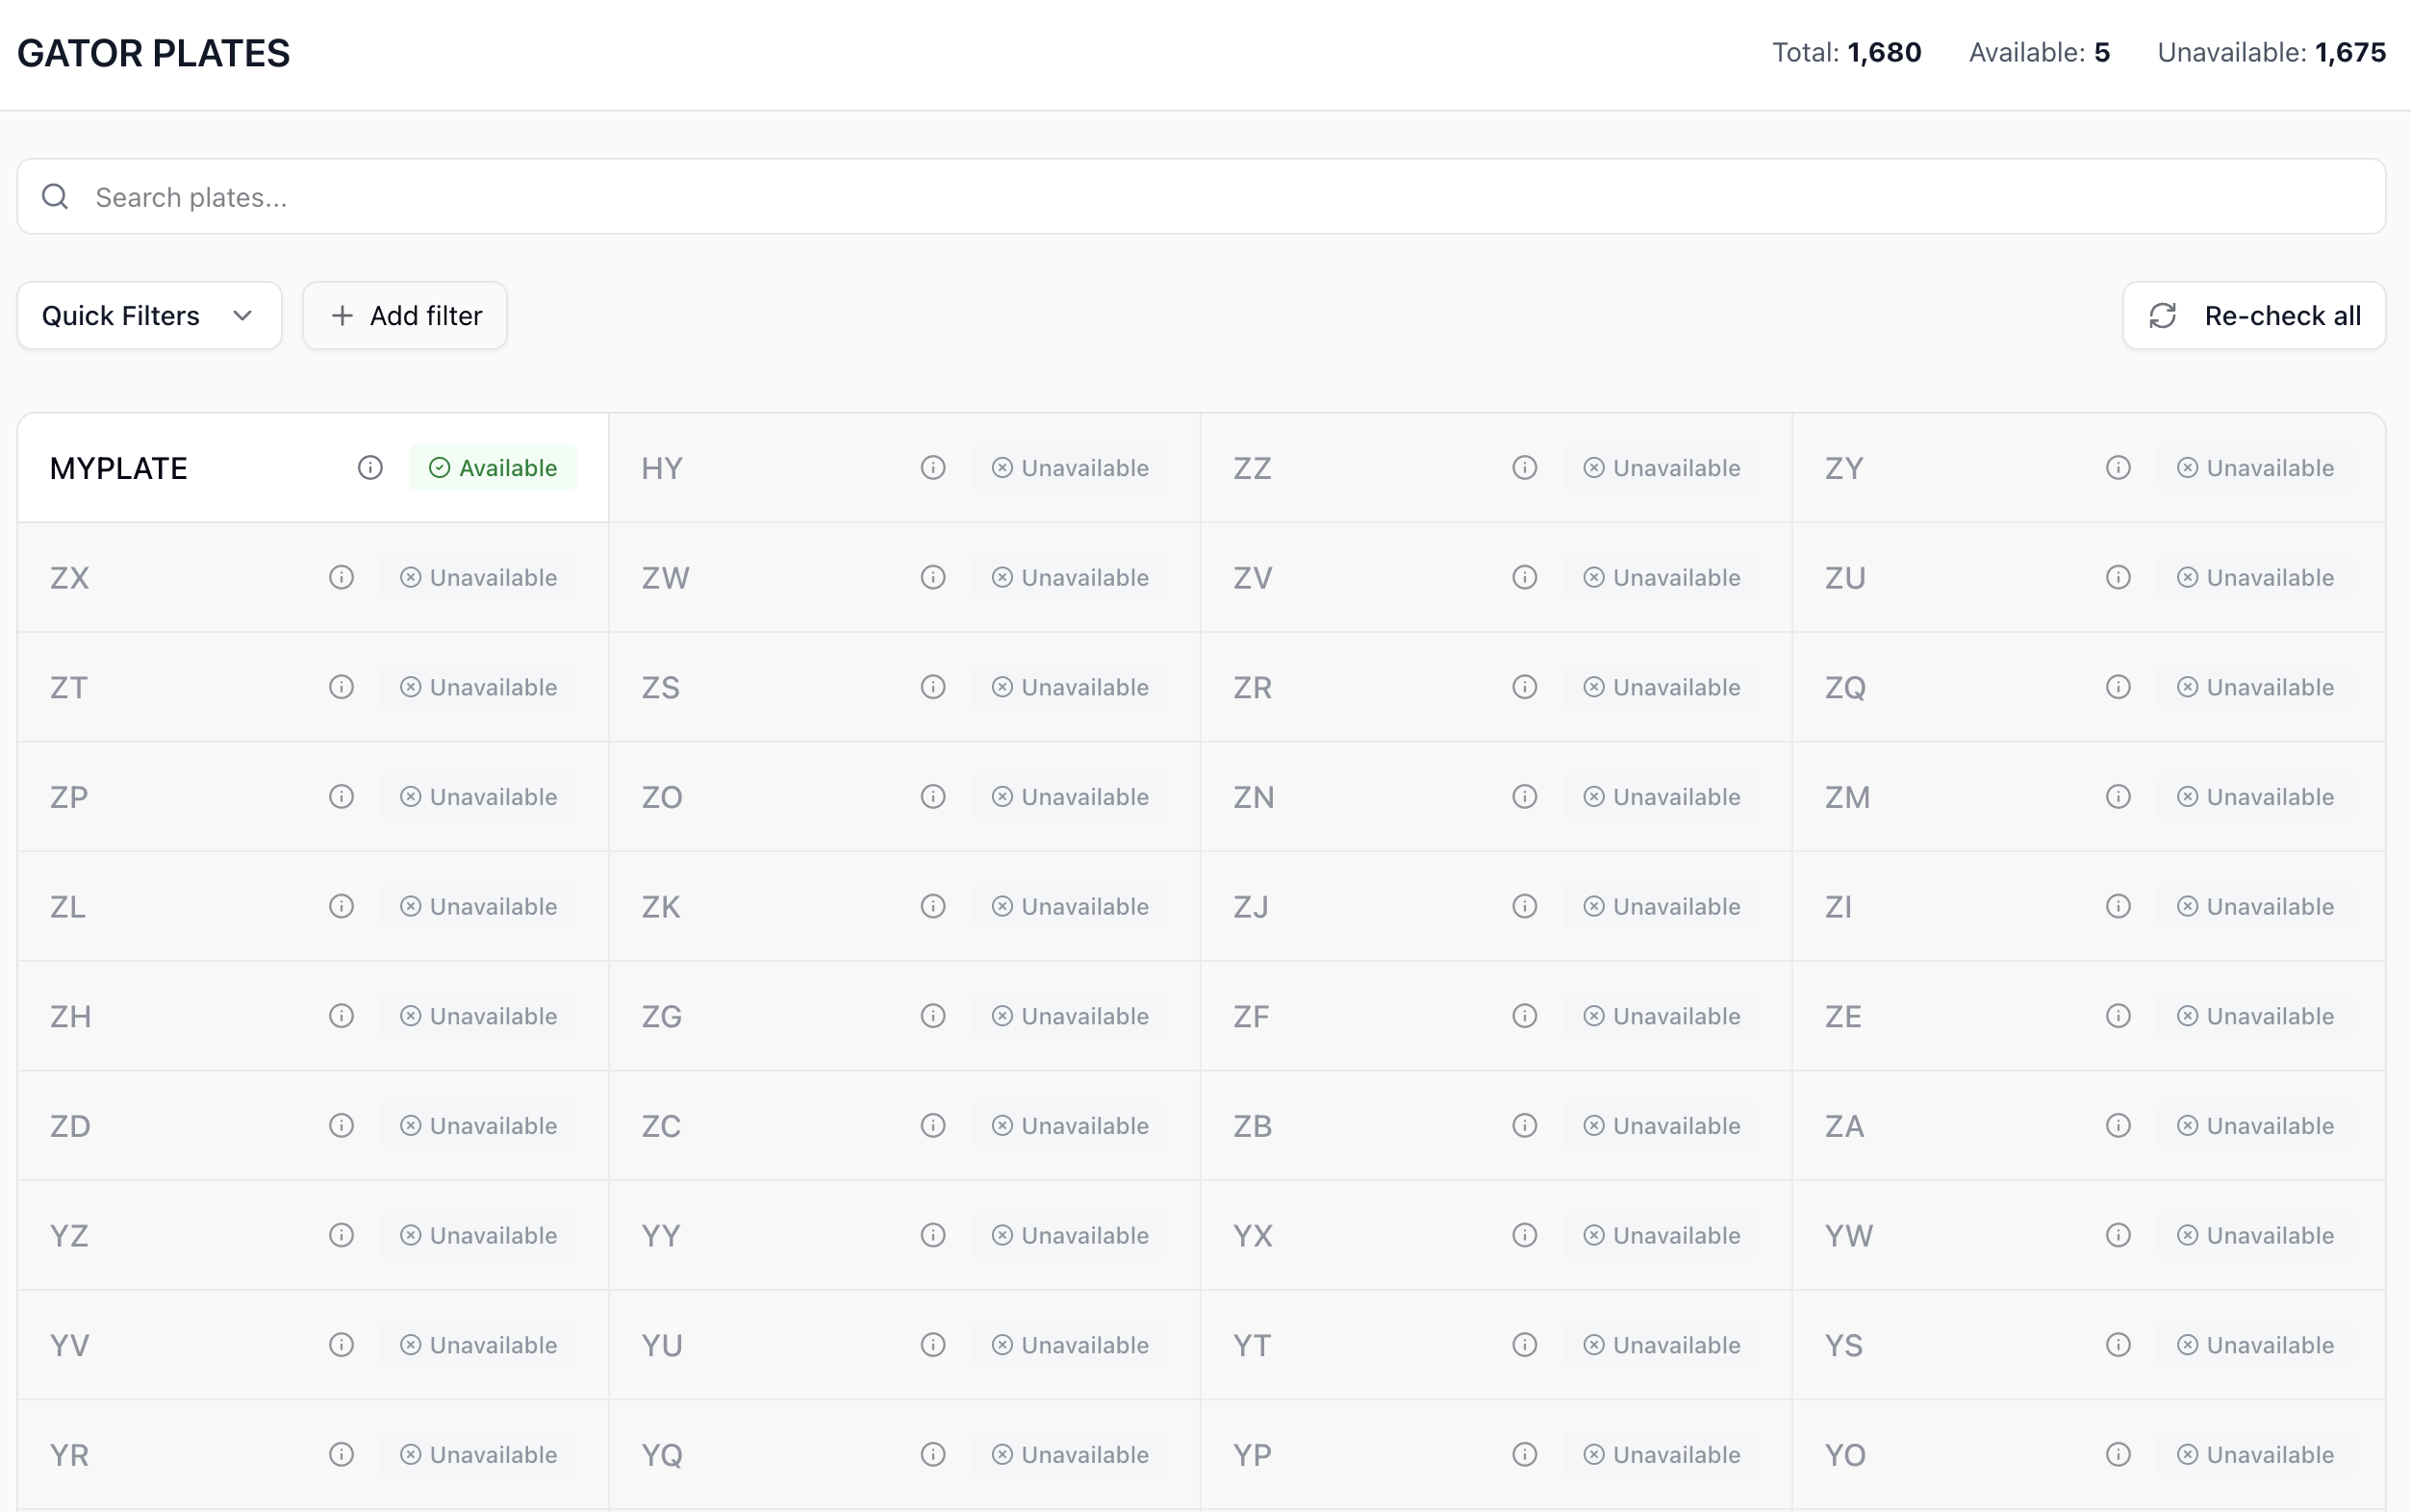Click the Quick Filters chevron arrow
Screen dimensions: 2411x1512
tap(242, 316)
